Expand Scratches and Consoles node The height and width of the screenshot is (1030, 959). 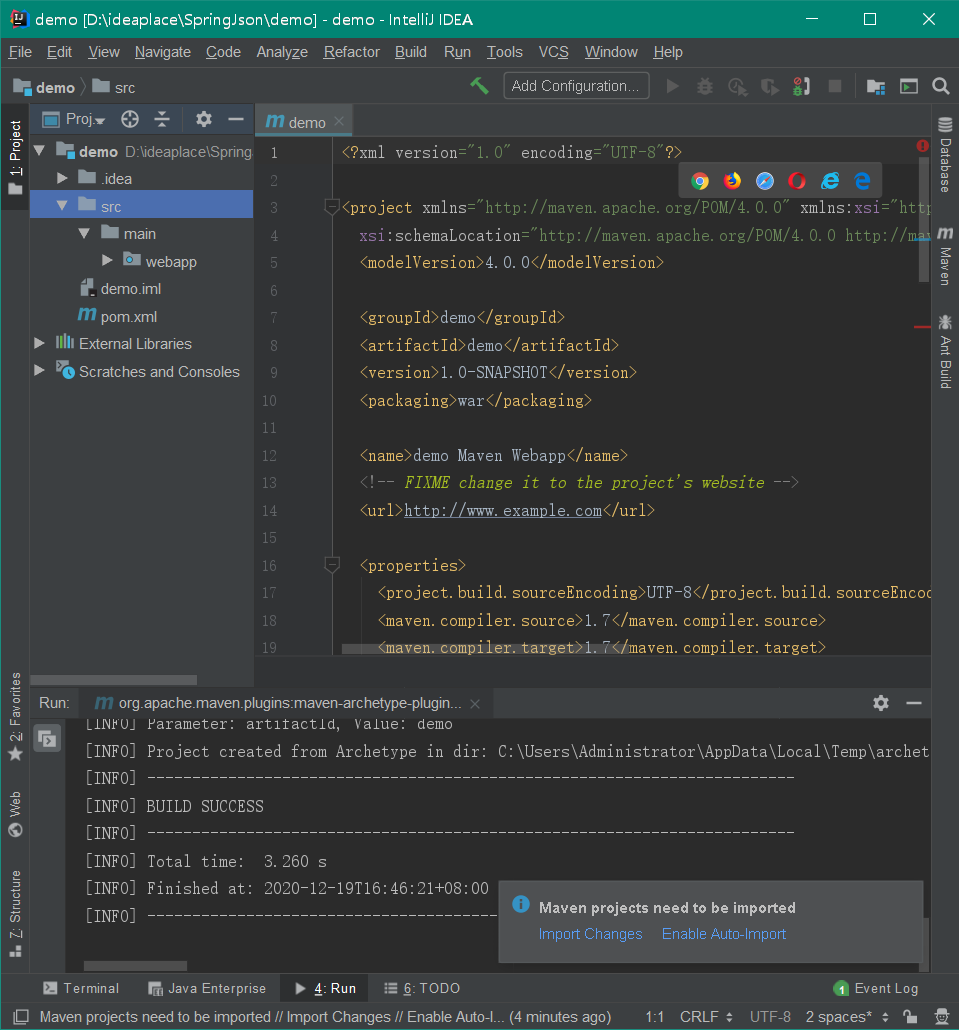pyautogui.click(x=39, y=370)
